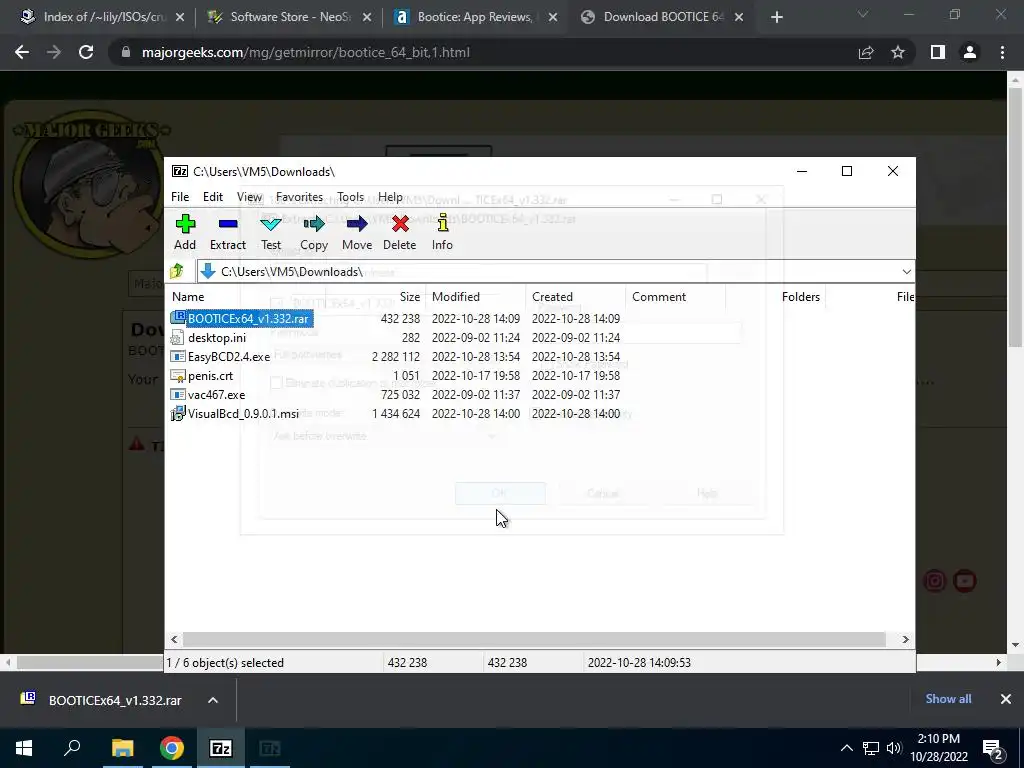Image resolution: width=1024 pixels, height=768 pixels.
Task: Expand the 7-Zip address path dropdown
Action: (906, 272)
